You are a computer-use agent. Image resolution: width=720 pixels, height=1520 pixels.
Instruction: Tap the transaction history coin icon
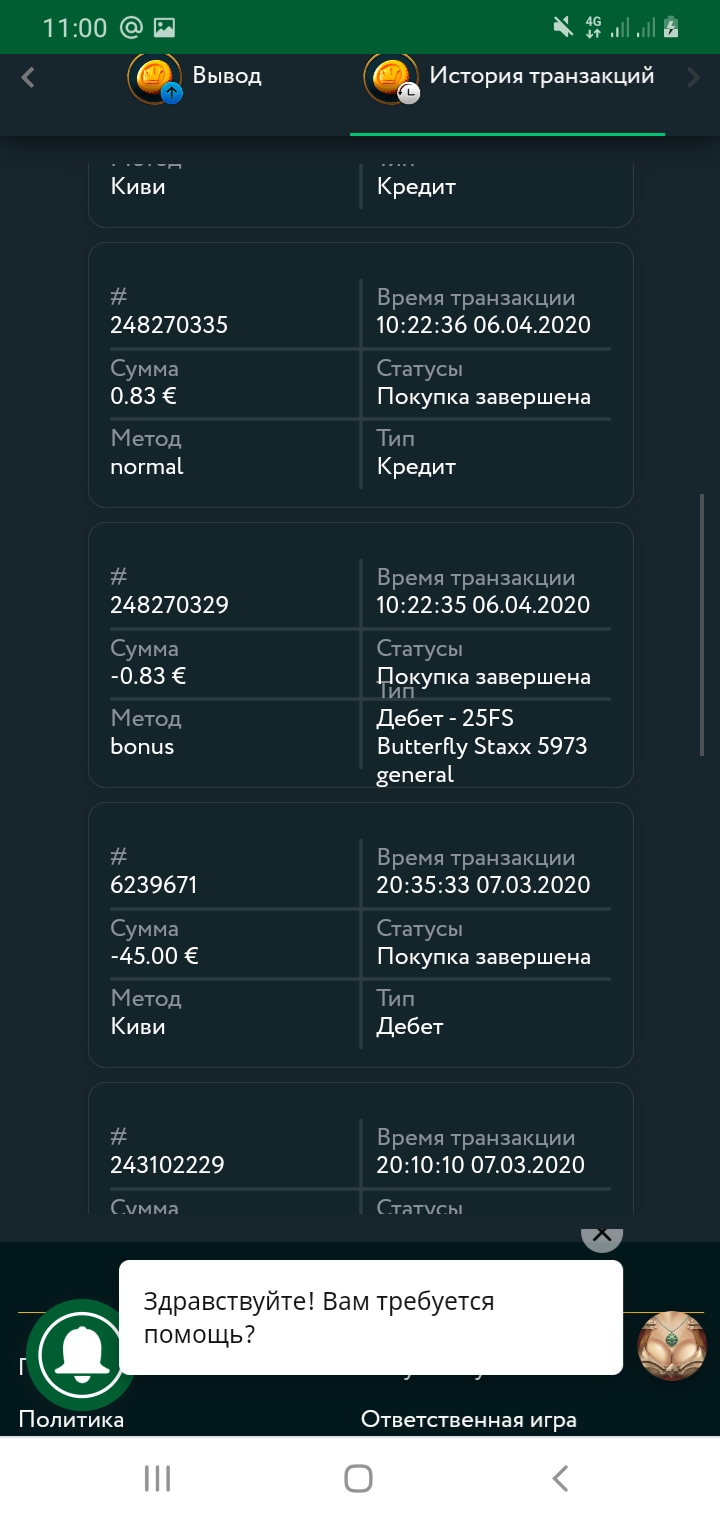[390, 78]
